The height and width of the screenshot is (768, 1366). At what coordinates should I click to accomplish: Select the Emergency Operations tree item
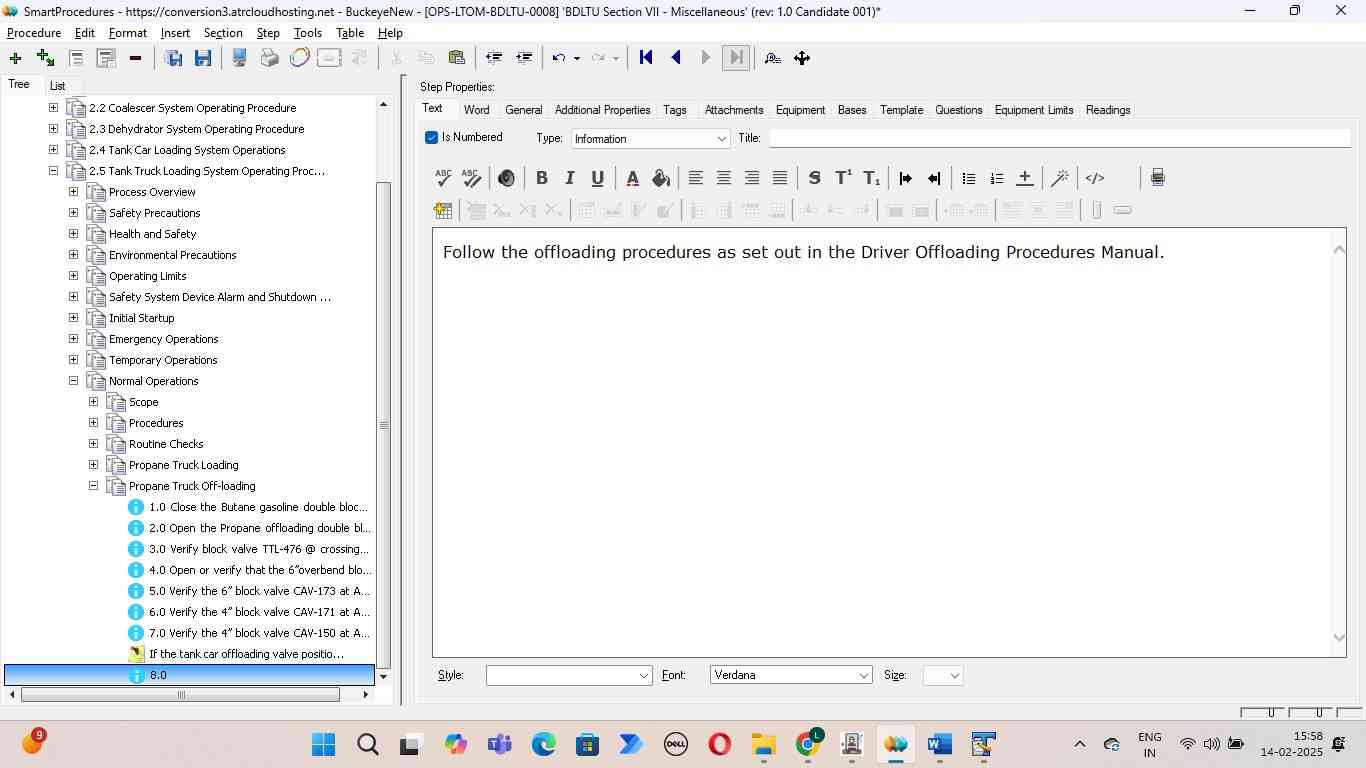tap(163, 339)
